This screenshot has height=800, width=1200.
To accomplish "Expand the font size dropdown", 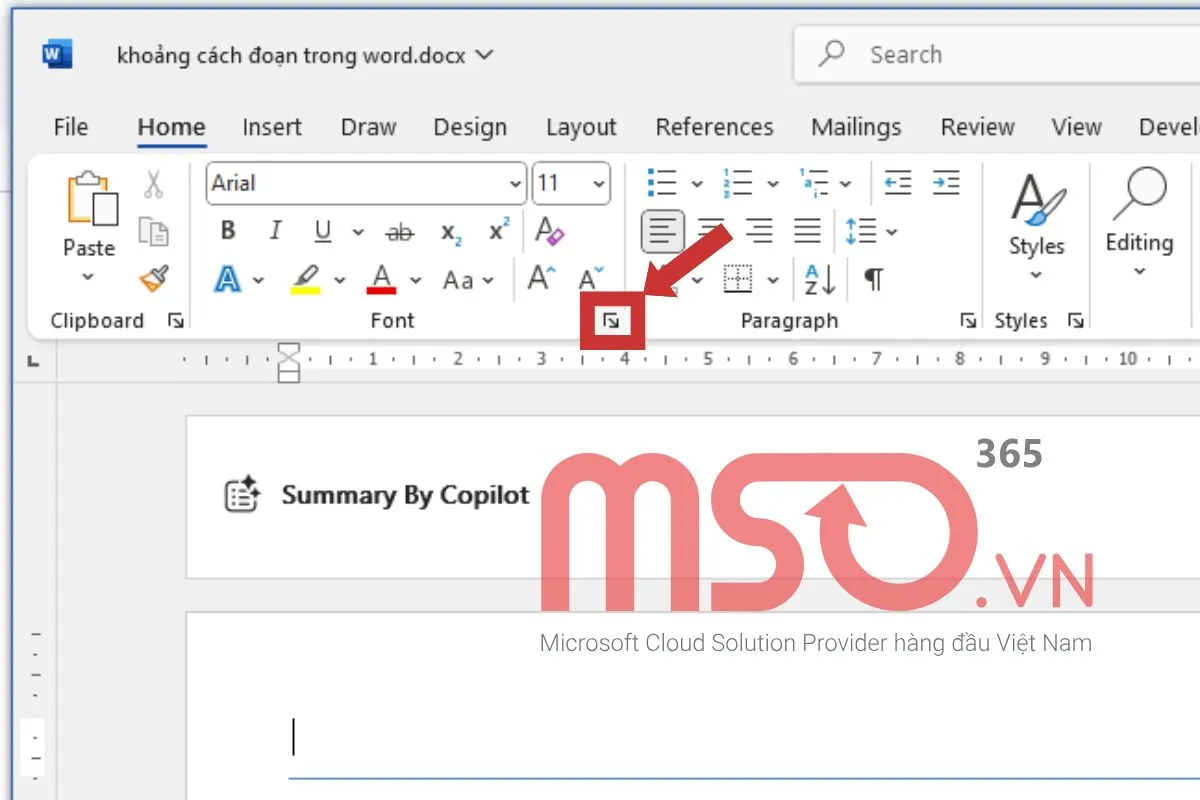I will (598, 184).
